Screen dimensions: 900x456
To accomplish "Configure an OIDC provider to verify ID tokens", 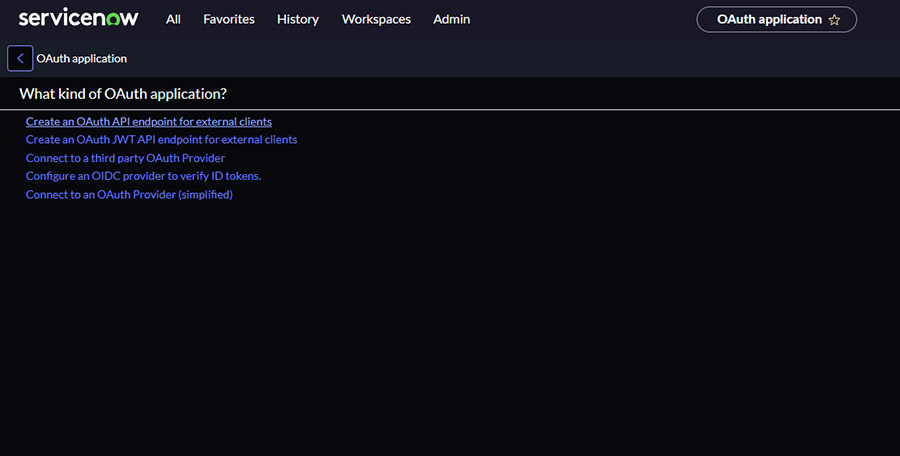I will (143, 176).
